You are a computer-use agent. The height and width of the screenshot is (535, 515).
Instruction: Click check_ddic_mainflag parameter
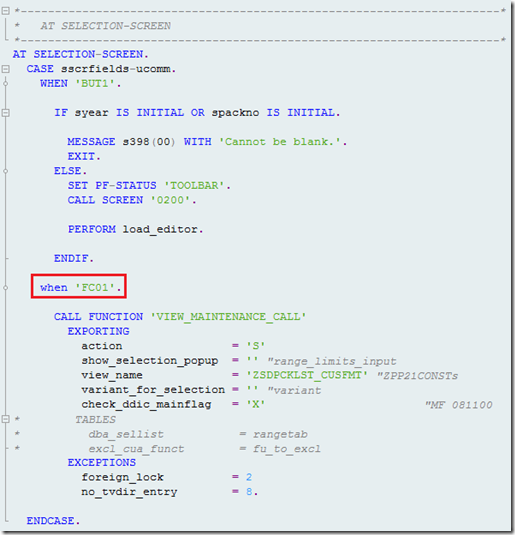tap(146, 404)
